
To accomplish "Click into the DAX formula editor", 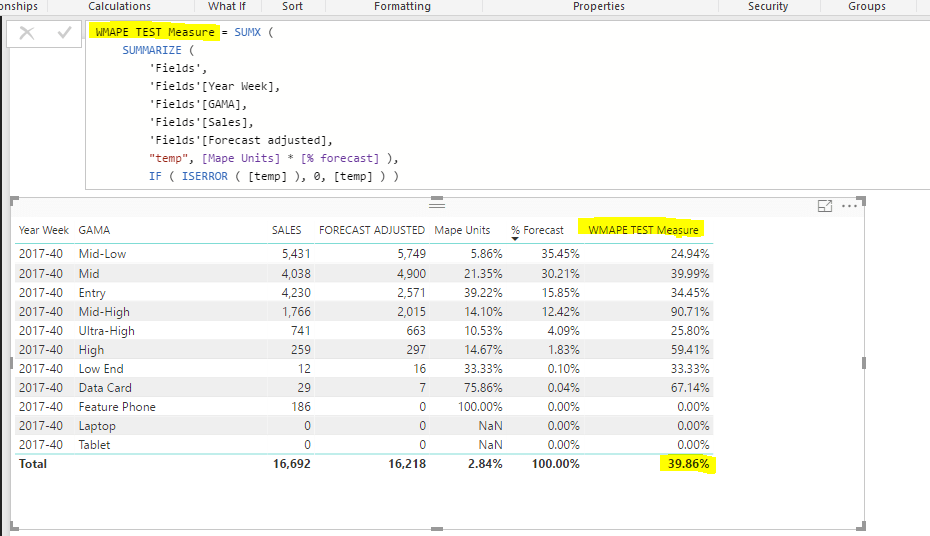I will 508,104.
